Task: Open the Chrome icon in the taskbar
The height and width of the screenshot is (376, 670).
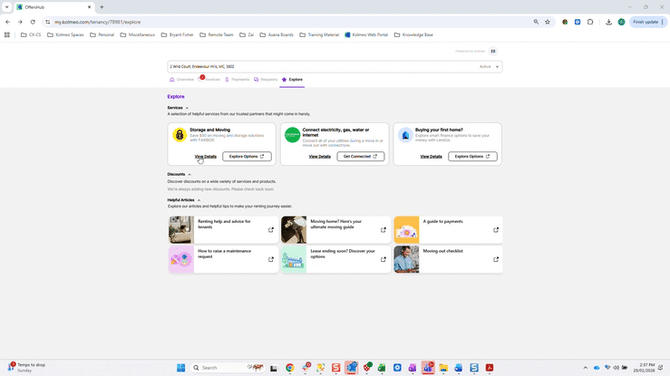Action: pyautogui.click(x=290, y=367)
